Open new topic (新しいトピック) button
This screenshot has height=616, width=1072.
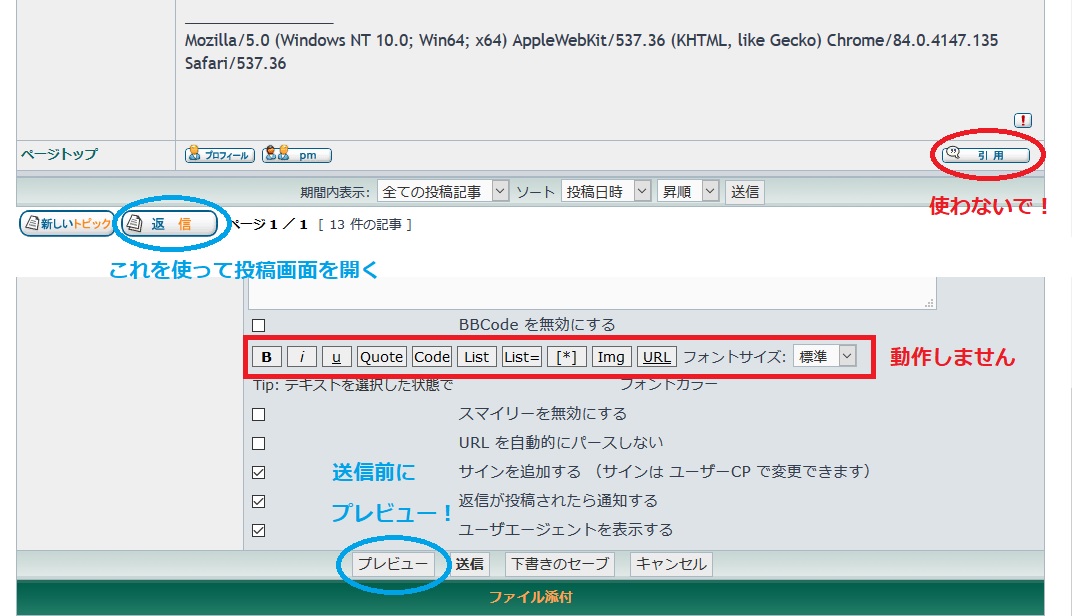coord(66,224)
